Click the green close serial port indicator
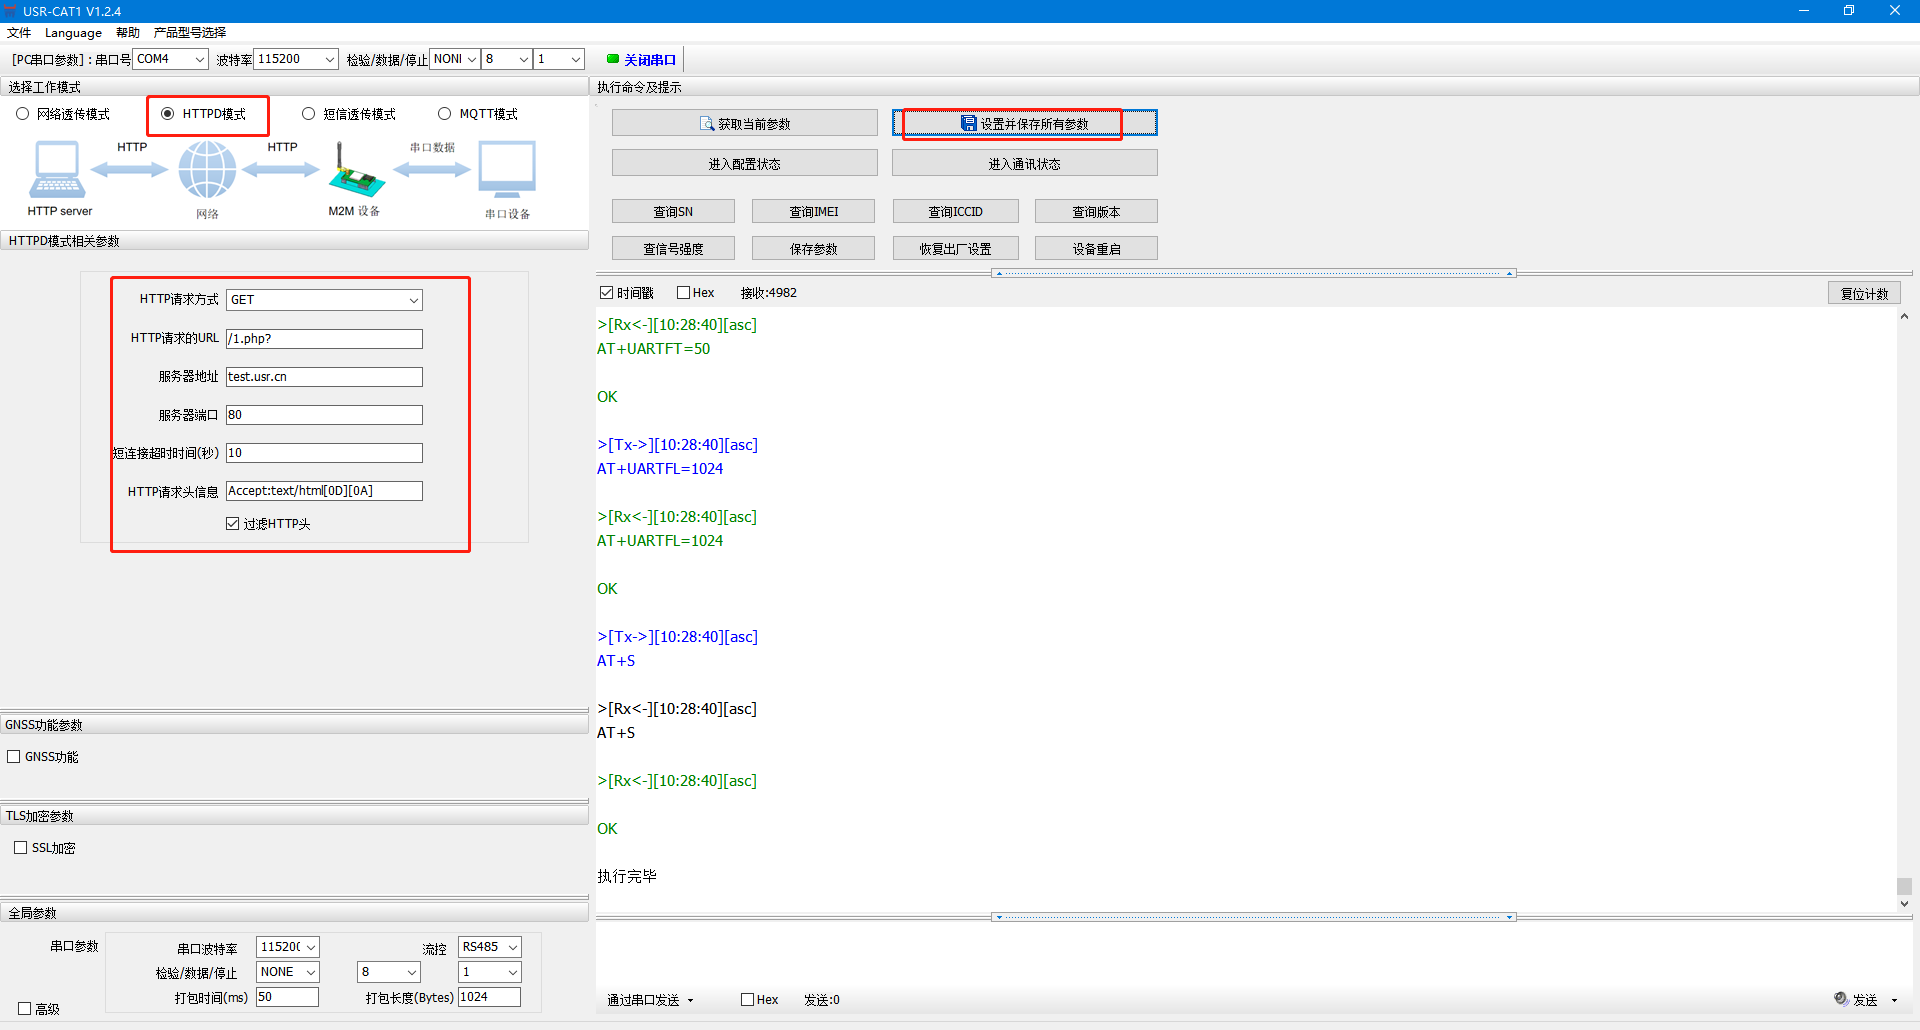The width and height of the screenshot is (1920, 1030). [613, 59]
